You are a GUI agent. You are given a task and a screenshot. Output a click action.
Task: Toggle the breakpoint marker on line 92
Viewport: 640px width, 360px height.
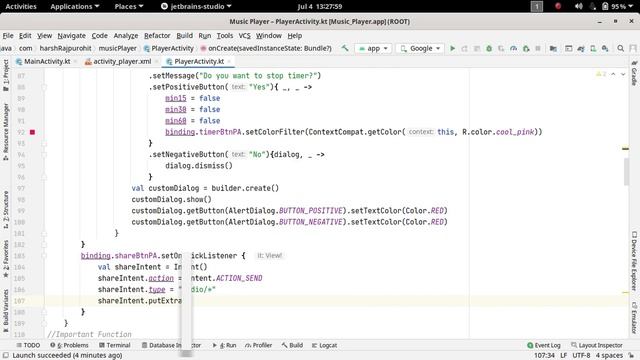point(32,132)
